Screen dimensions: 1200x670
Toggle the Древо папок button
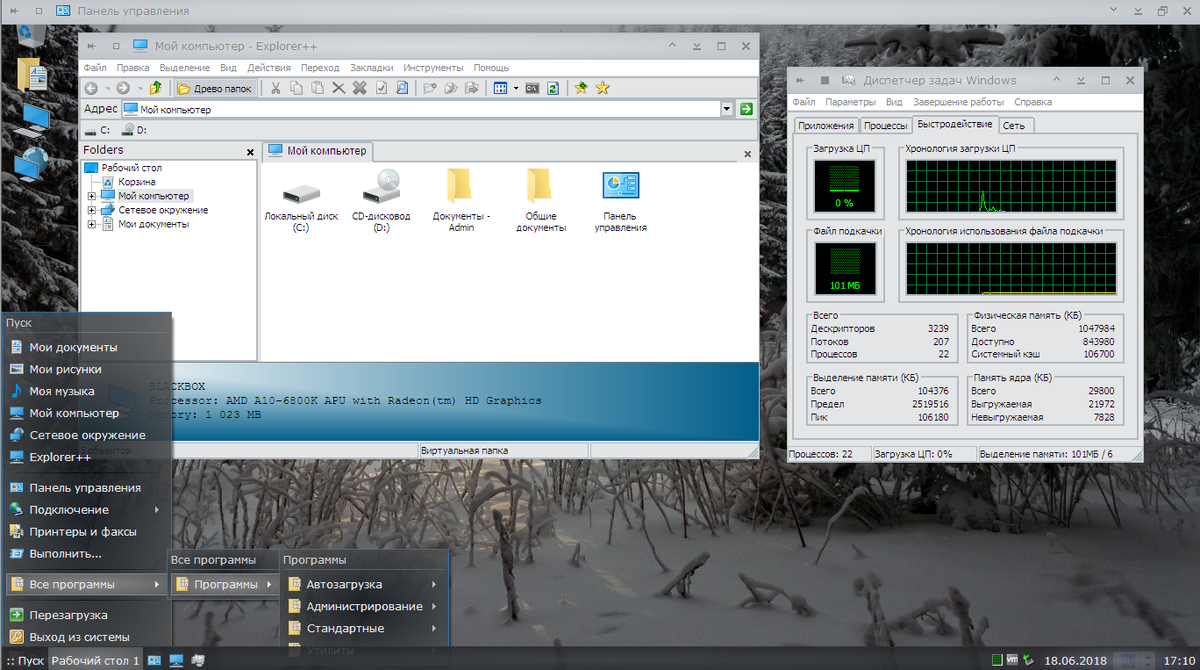(215, 88)
